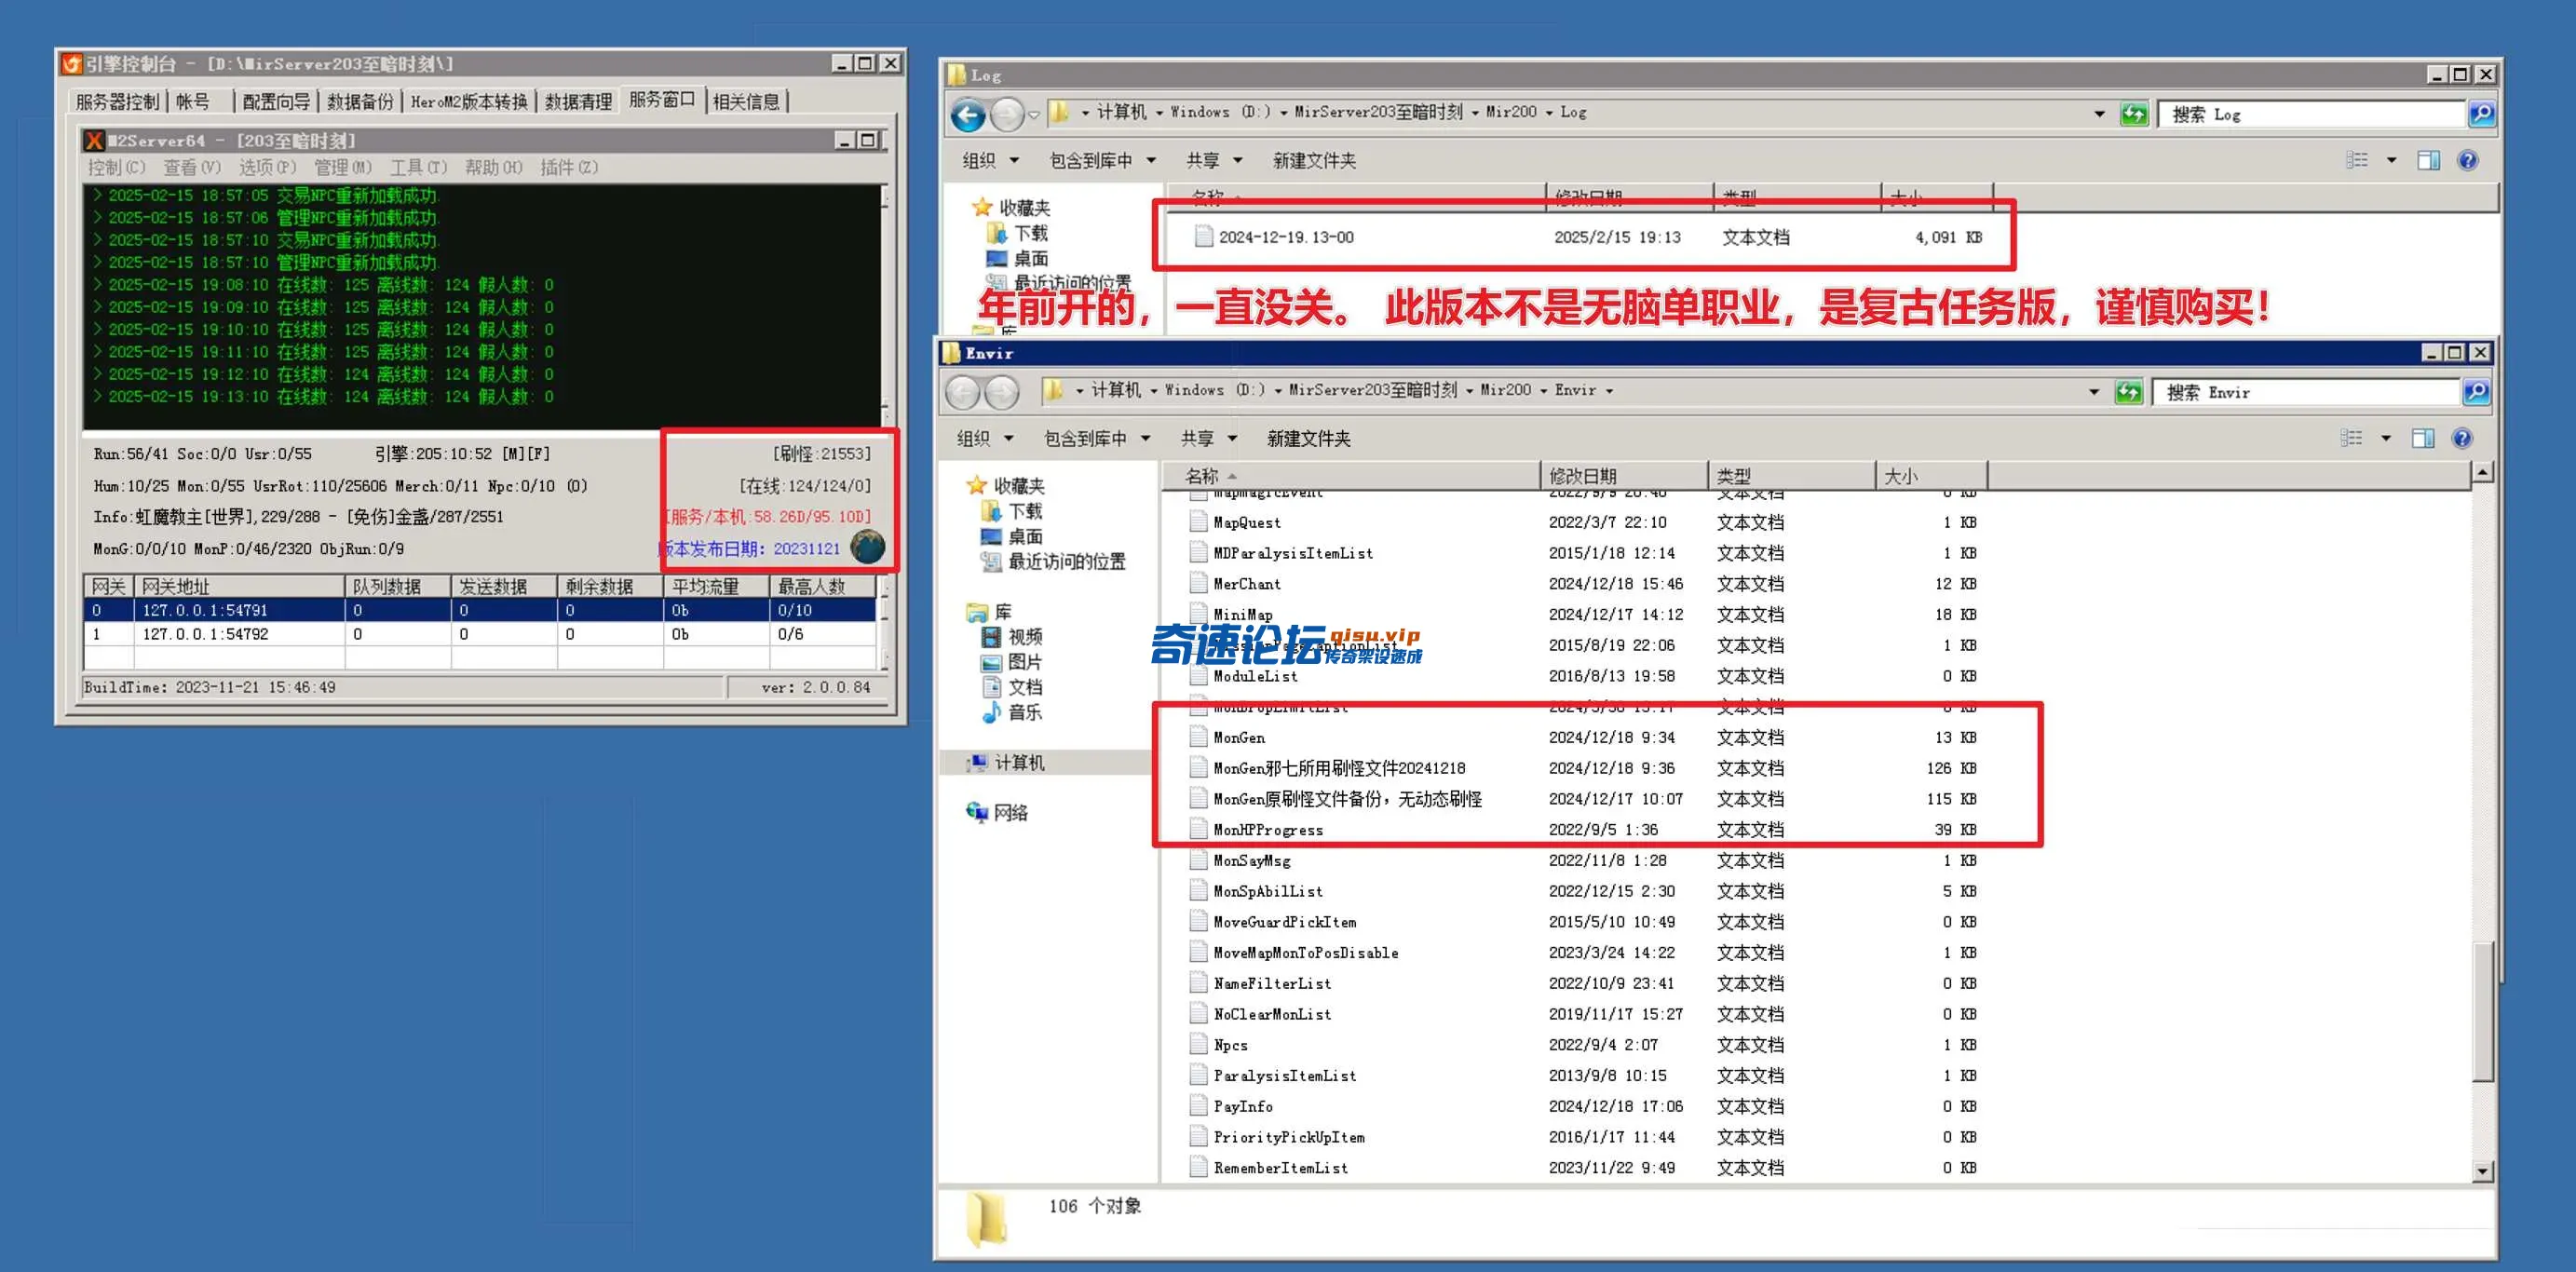Switch to 相关信息 tab

coord(746,102)
